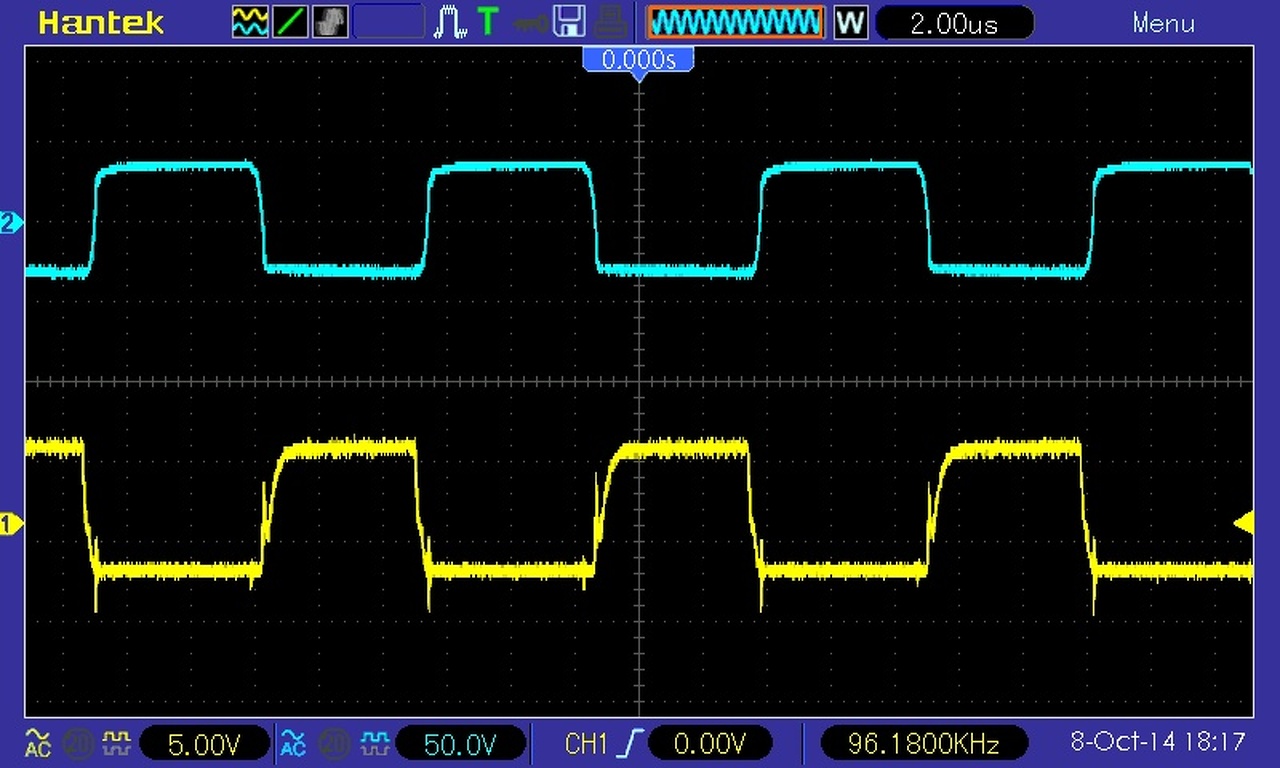Open the 2.00us timebase selector
This screenshot has height=768, width=1280.
click(x=954, y=22)
